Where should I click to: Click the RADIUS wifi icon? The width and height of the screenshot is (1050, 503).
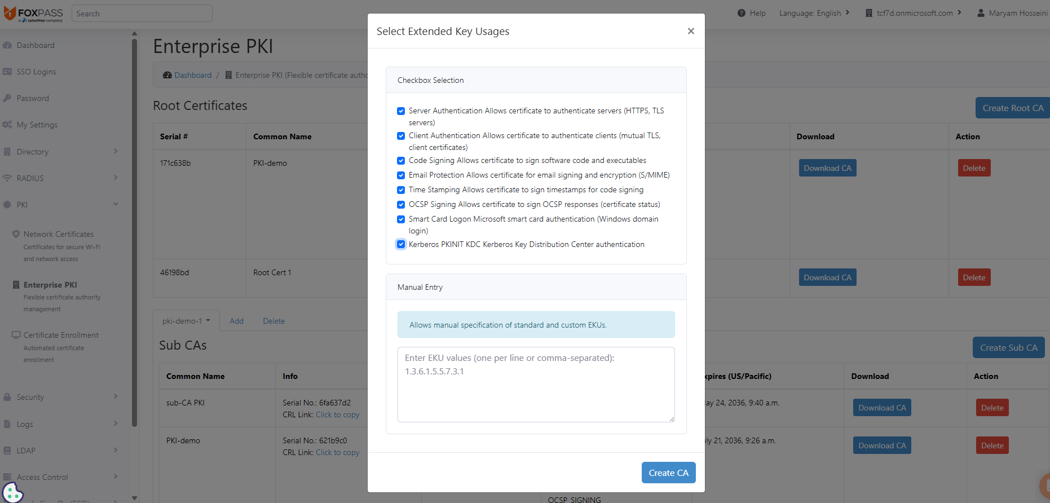click(x=7, y=178)
